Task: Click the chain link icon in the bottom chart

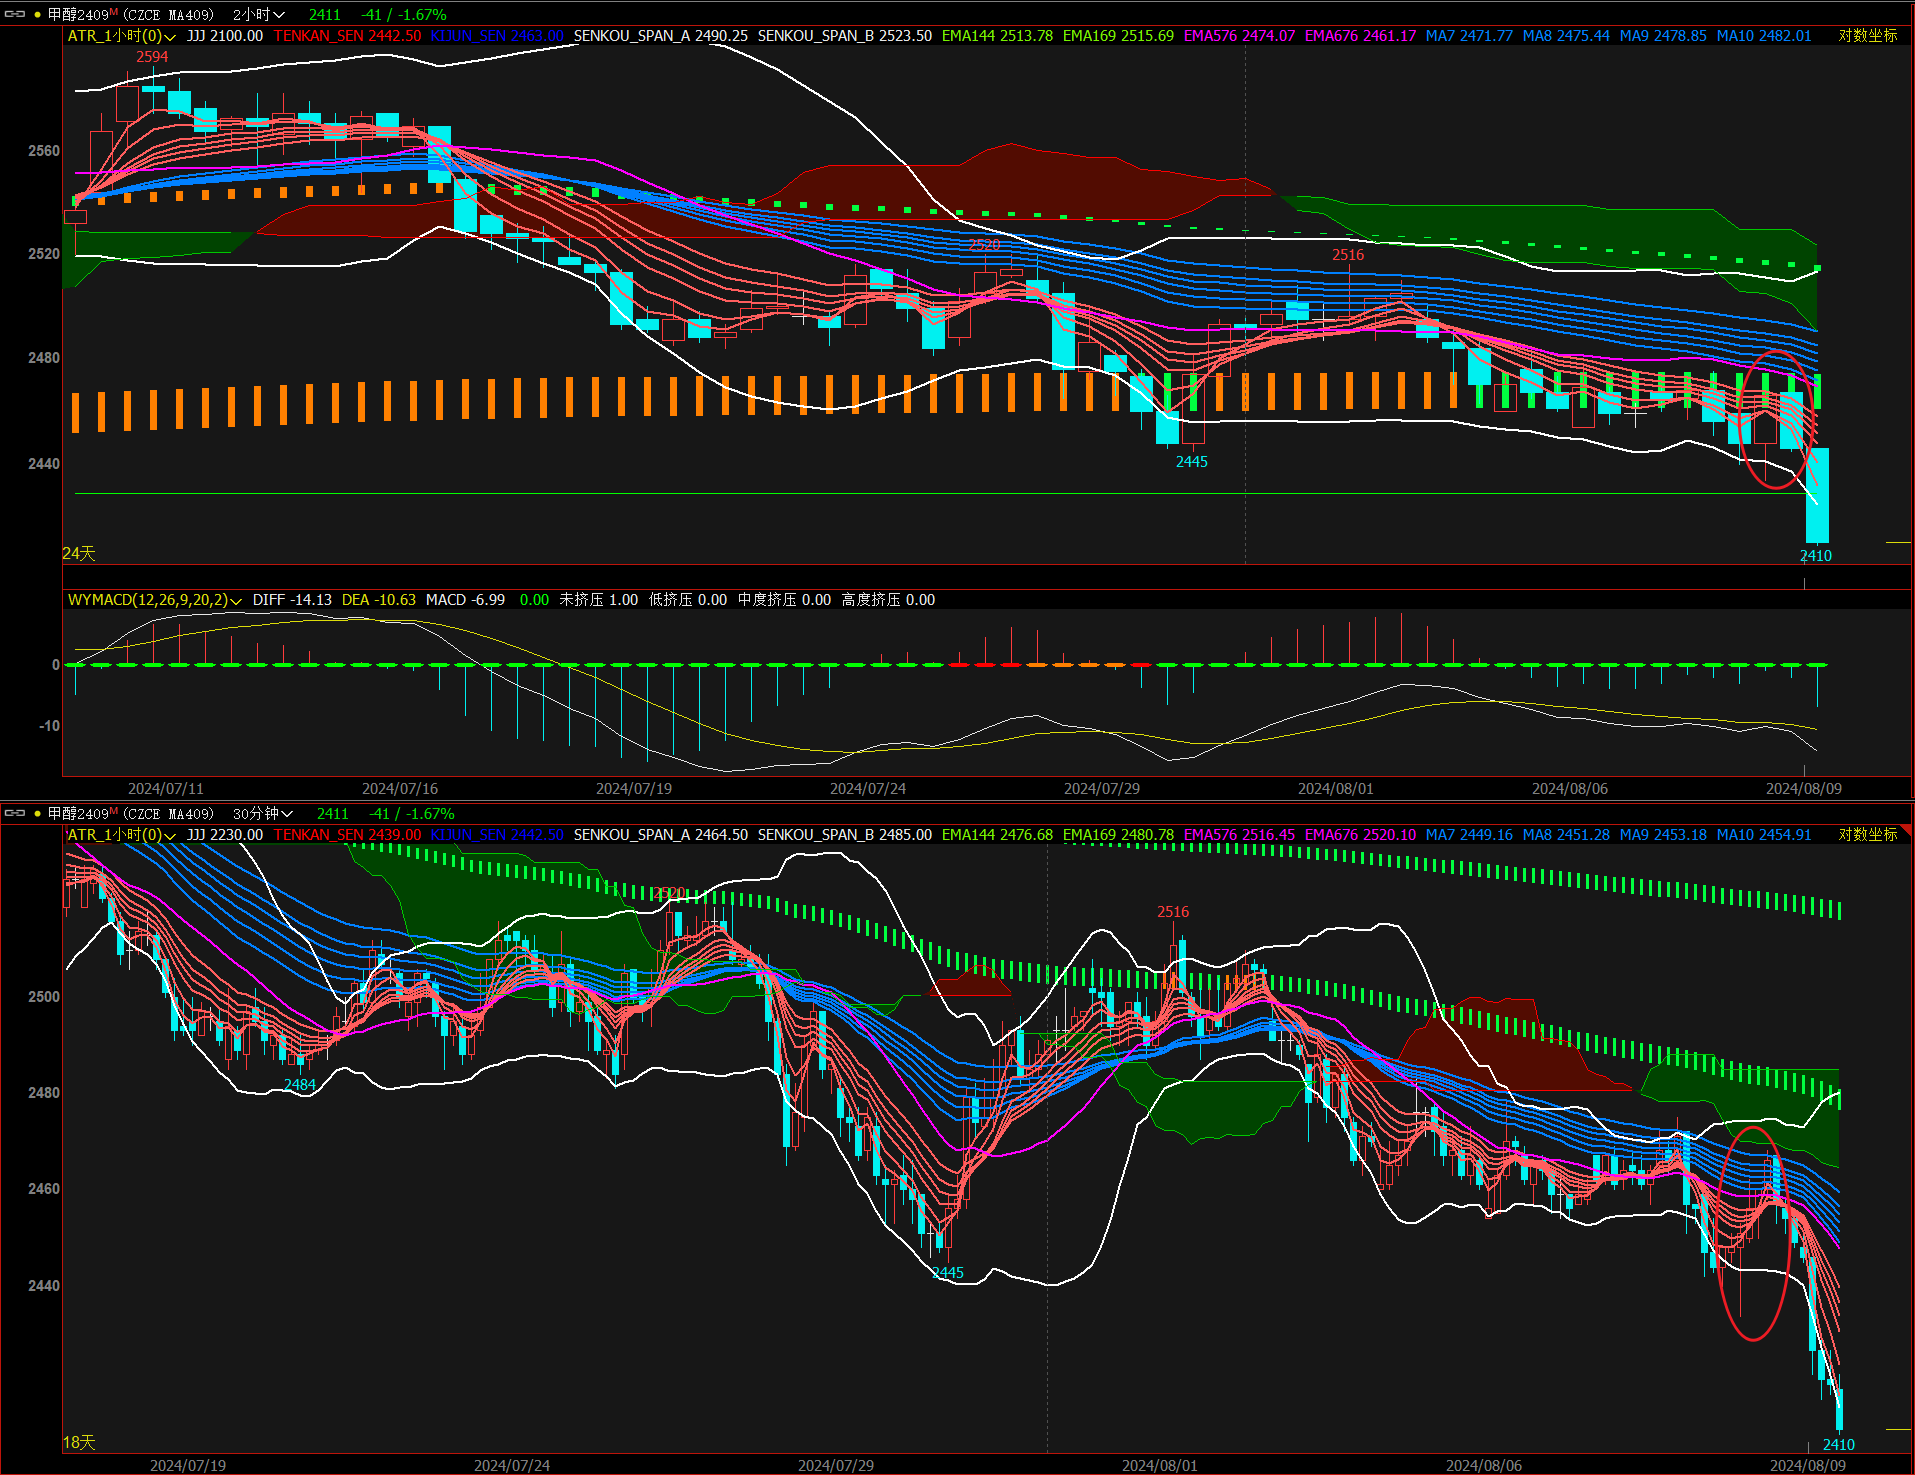Action: (15, 813)
